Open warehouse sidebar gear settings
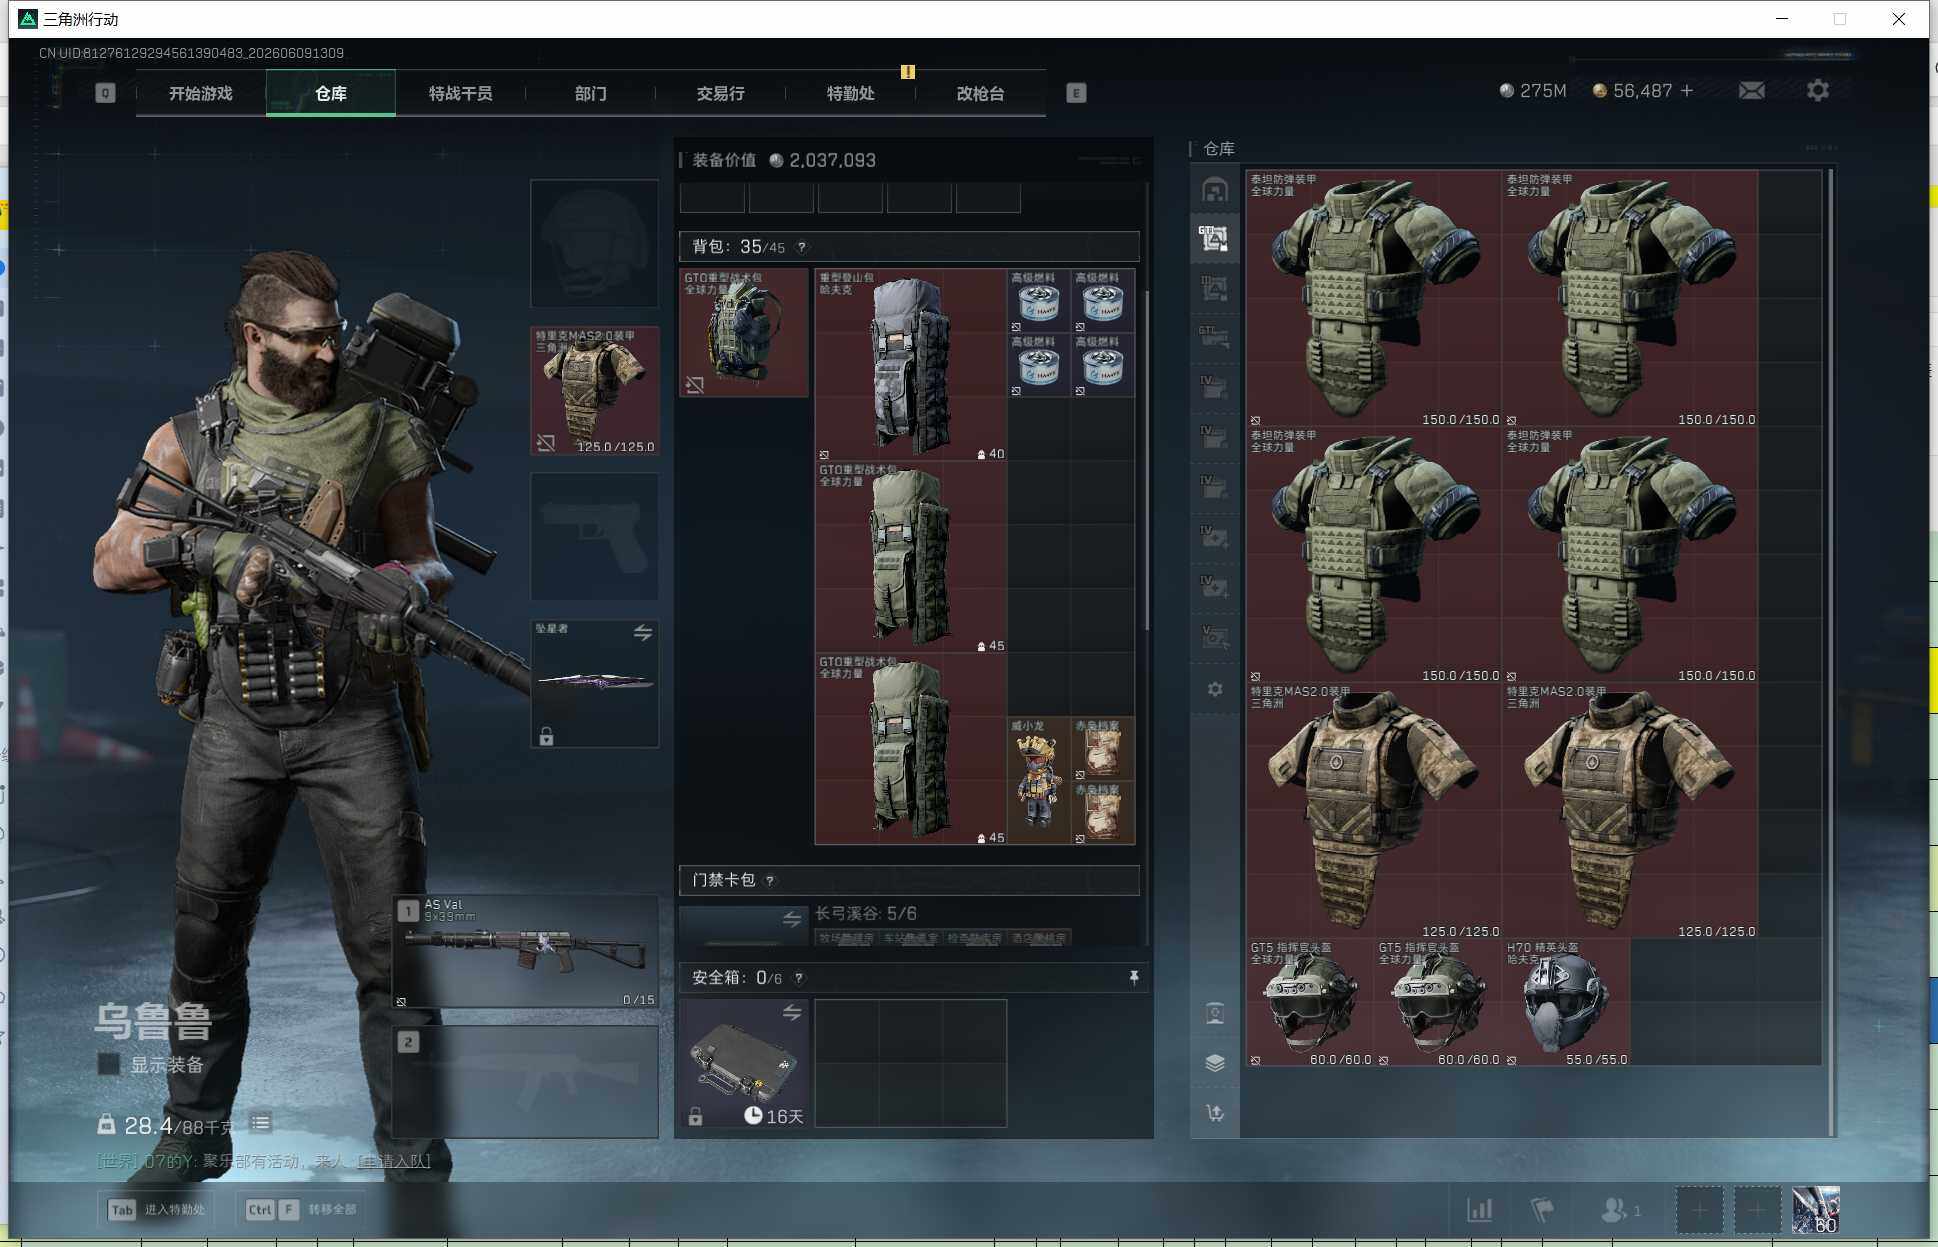The height and width of the screenshot is (1247, 1938). tap(1215, 689)
